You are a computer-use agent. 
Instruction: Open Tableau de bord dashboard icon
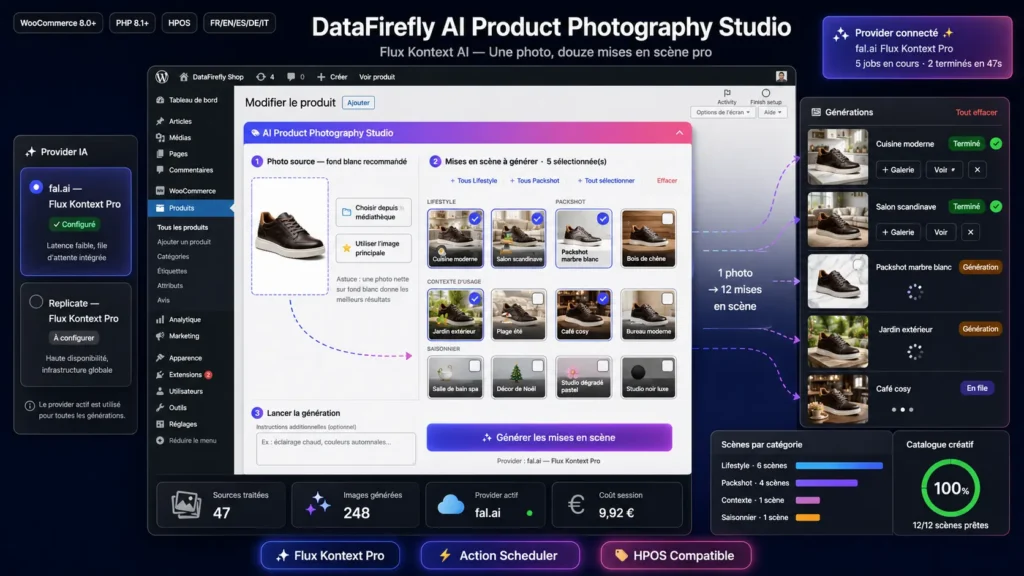tap(160, 100)
